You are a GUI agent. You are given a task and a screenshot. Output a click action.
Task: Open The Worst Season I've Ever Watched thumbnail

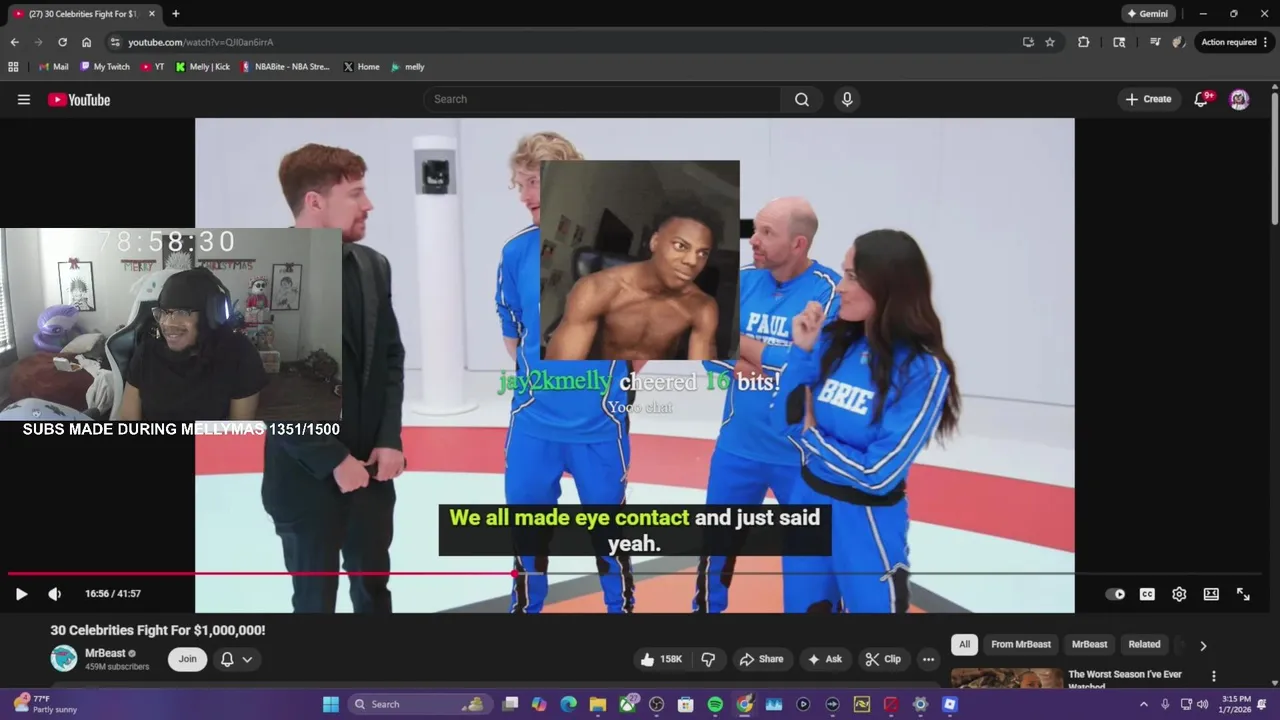(1007, 679)
